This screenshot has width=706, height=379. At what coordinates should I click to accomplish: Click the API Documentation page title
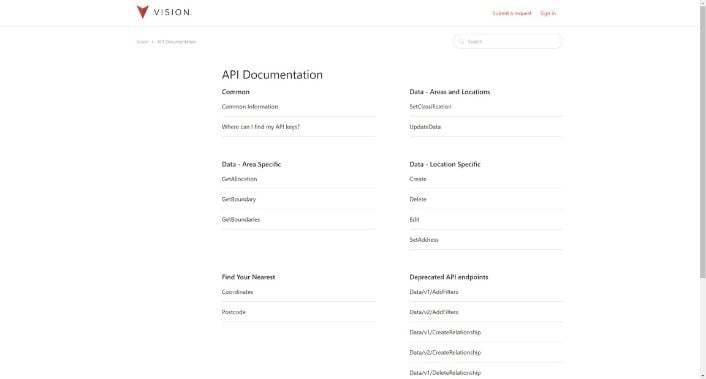pyautogui.click(x=272, y=75)
